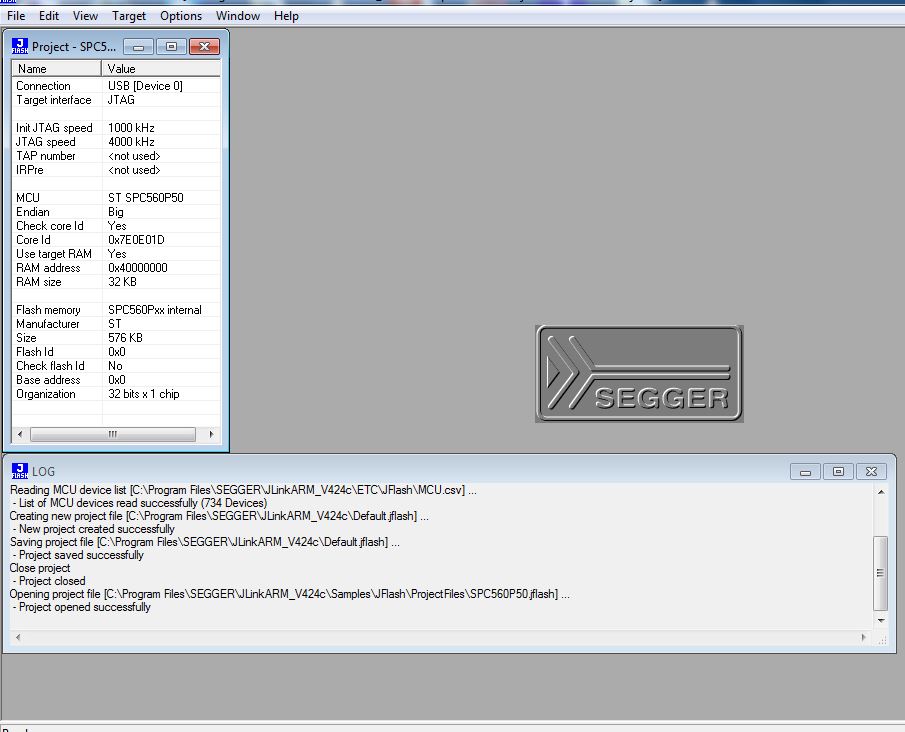This screenshot has height=732, width=905.
Task: Select the '4000 kHz' JTAG speed value
Action: click(x=131, y=141)
